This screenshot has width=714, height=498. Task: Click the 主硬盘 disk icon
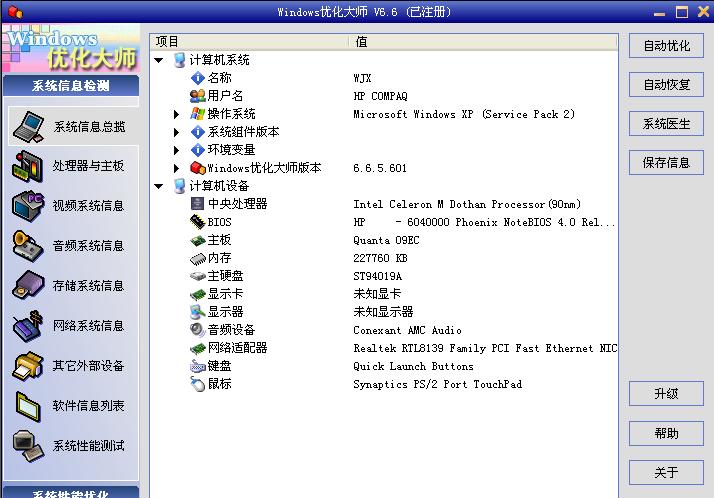(198, 276)
